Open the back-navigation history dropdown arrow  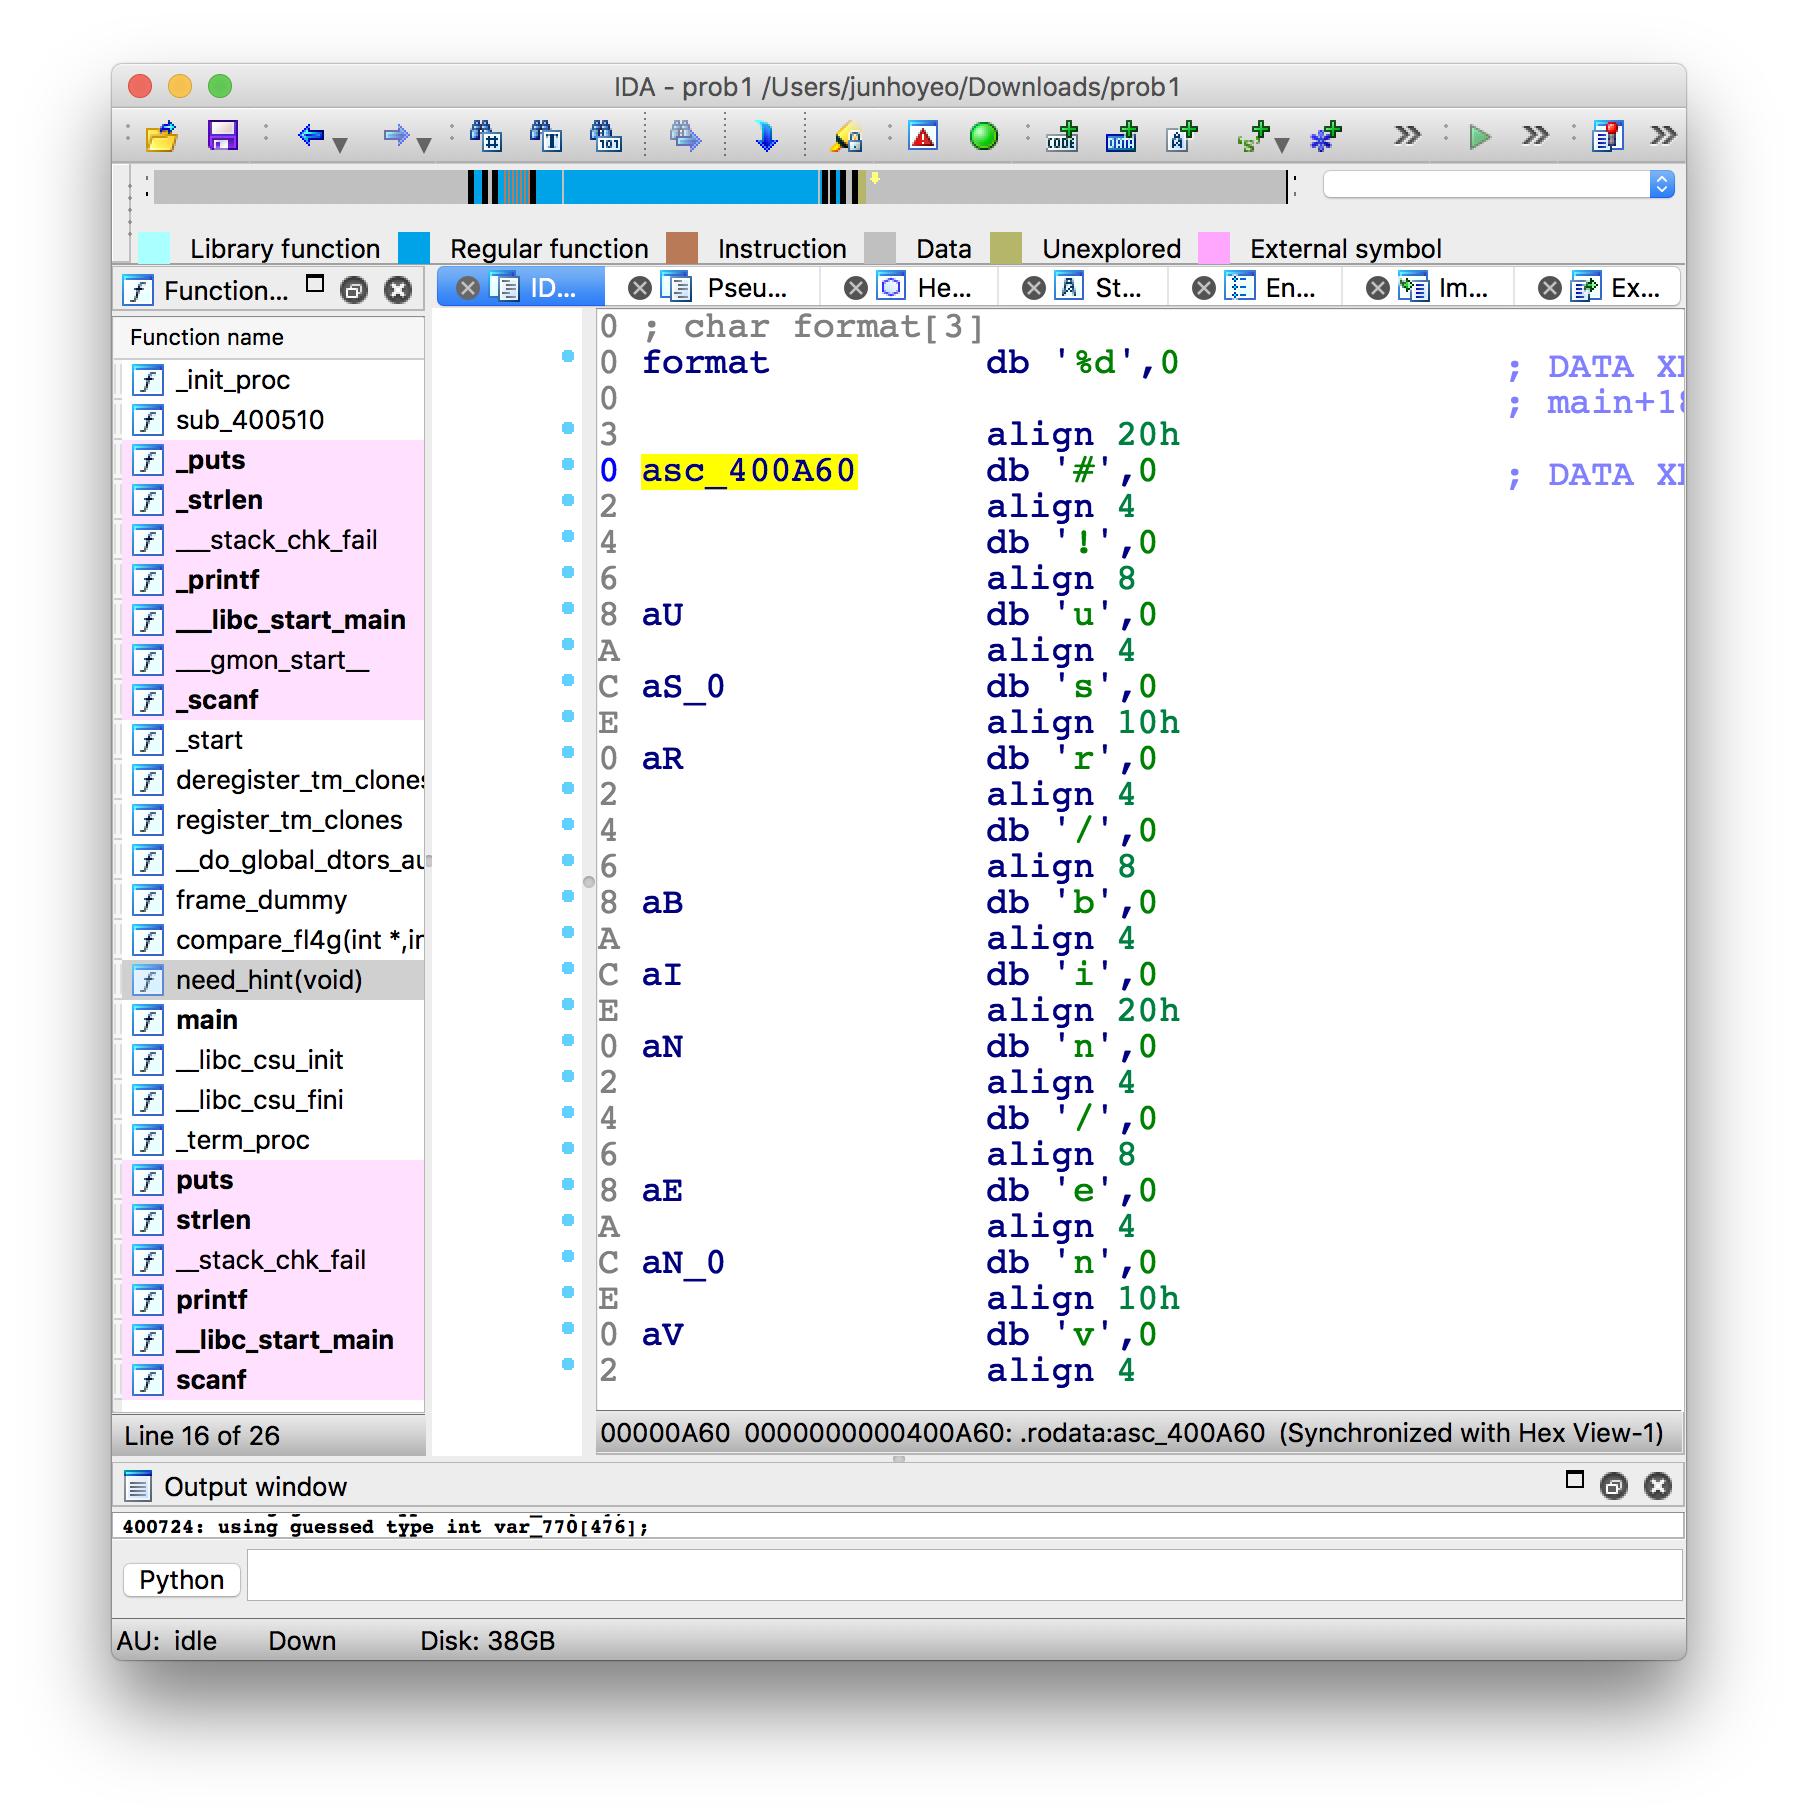340,145
